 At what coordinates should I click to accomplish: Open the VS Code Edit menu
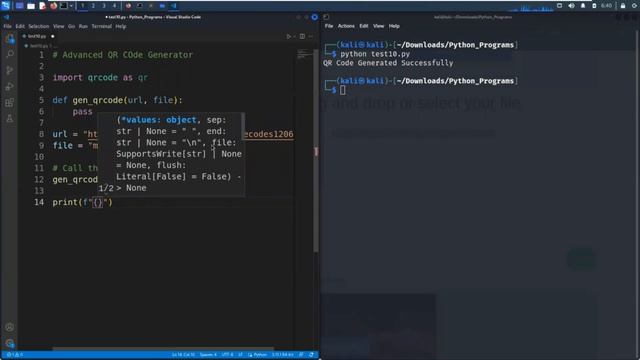click(x=20, y=26)
